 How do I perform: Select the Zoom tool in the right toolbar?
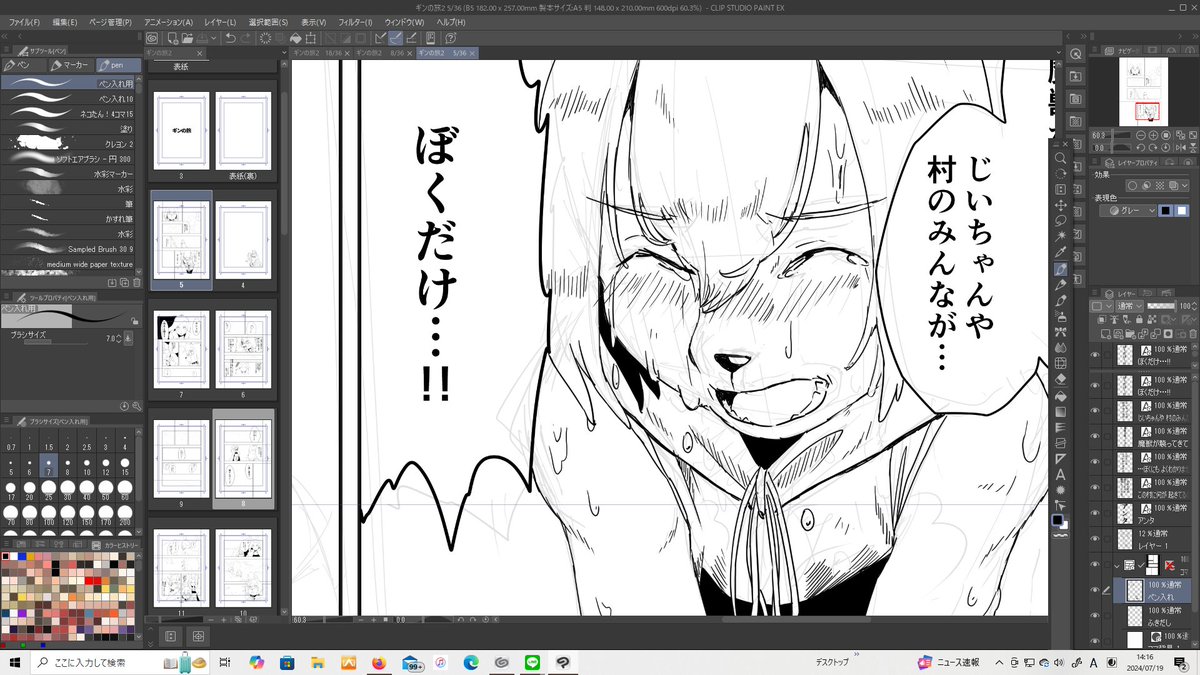tap(1062, 157)
